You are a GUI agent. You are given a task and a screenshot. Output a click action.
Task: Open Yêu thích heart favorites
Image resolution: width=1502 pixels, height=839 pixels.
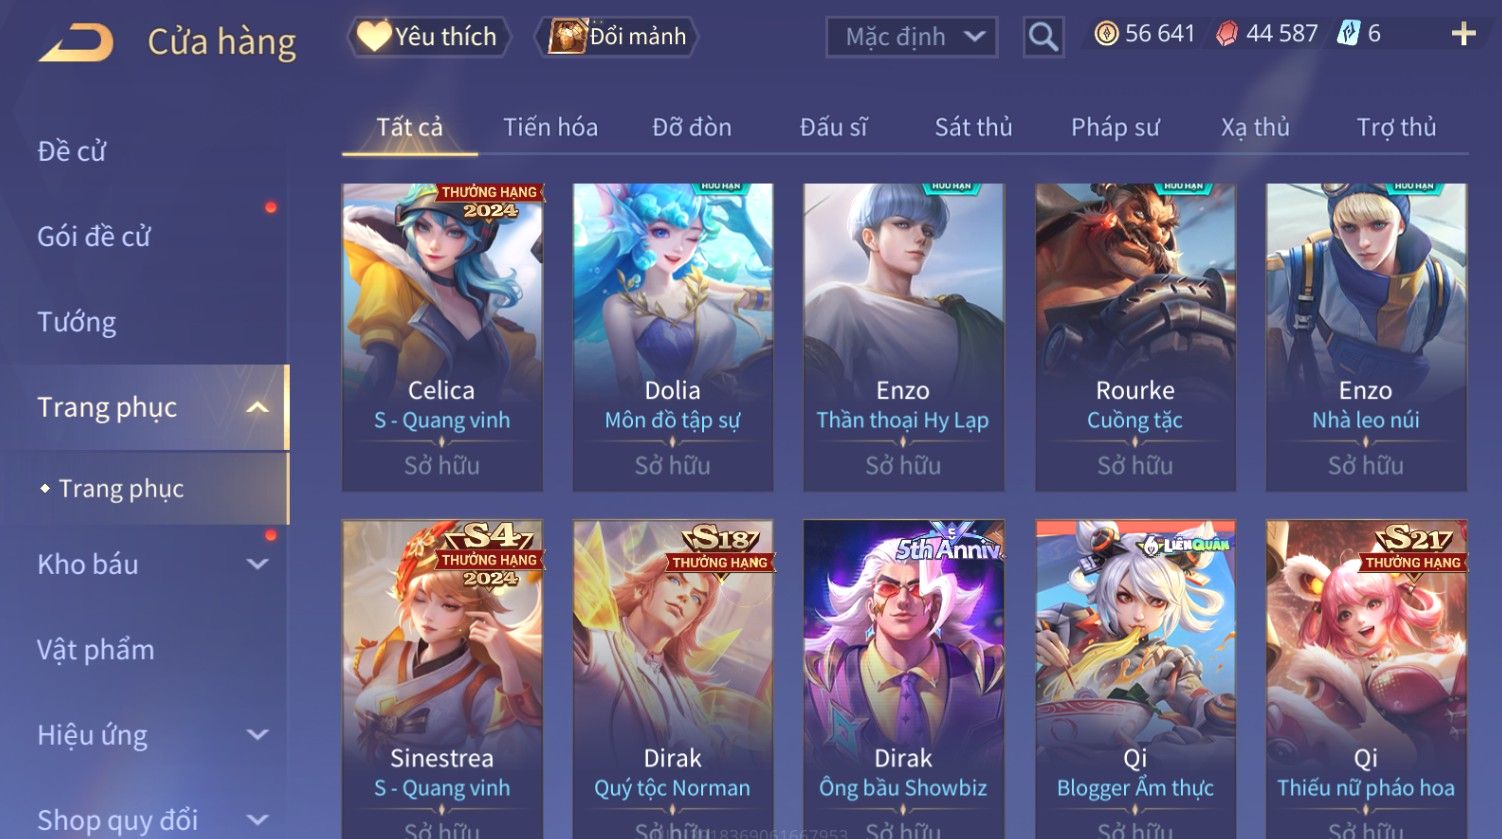click(430, 37)
